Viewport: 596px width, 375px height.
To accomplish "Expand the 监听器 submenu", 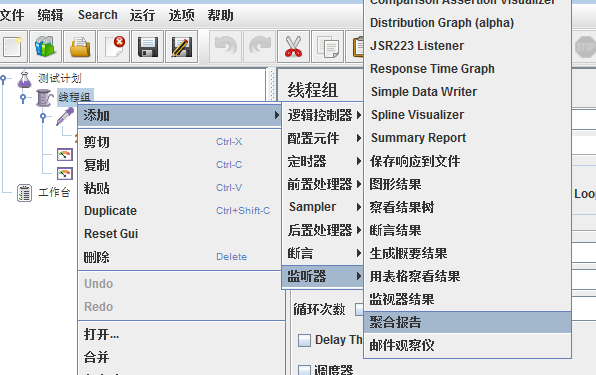I will pos(323,276).
